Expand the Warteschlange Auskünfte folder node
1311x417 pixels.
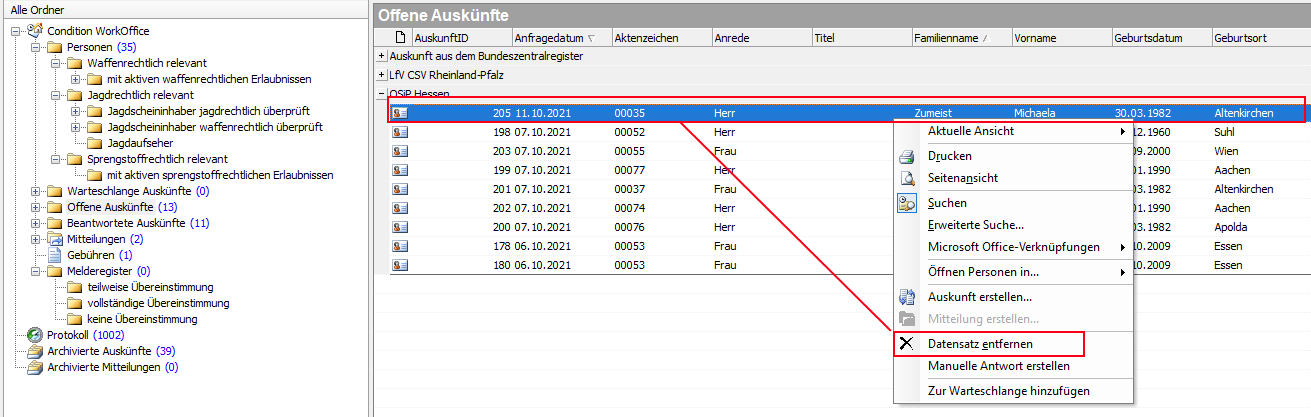tap(37, 191)
